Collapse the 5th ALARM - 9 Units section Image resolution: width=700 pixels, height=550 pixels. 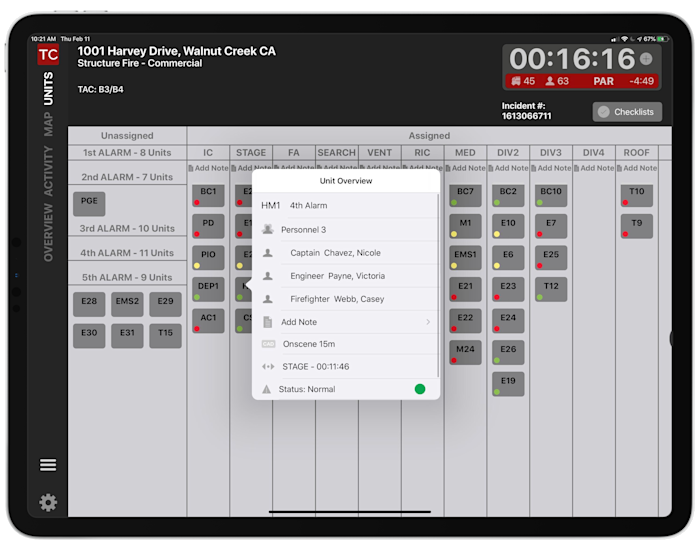click(127, 277)
